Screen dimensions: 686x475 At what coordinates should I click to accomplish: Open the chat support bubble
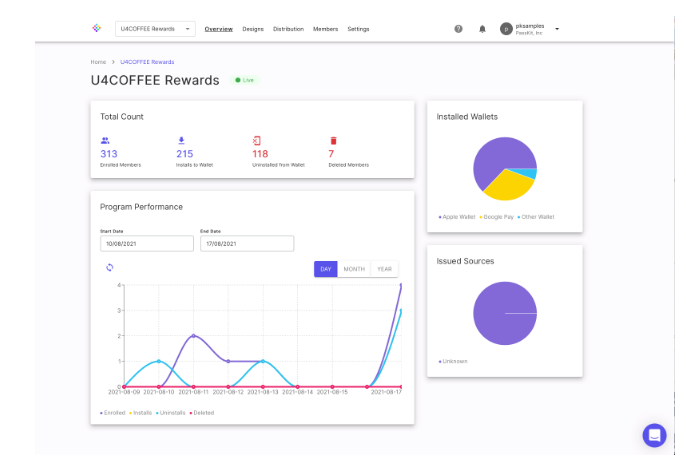tap(654, 435)
